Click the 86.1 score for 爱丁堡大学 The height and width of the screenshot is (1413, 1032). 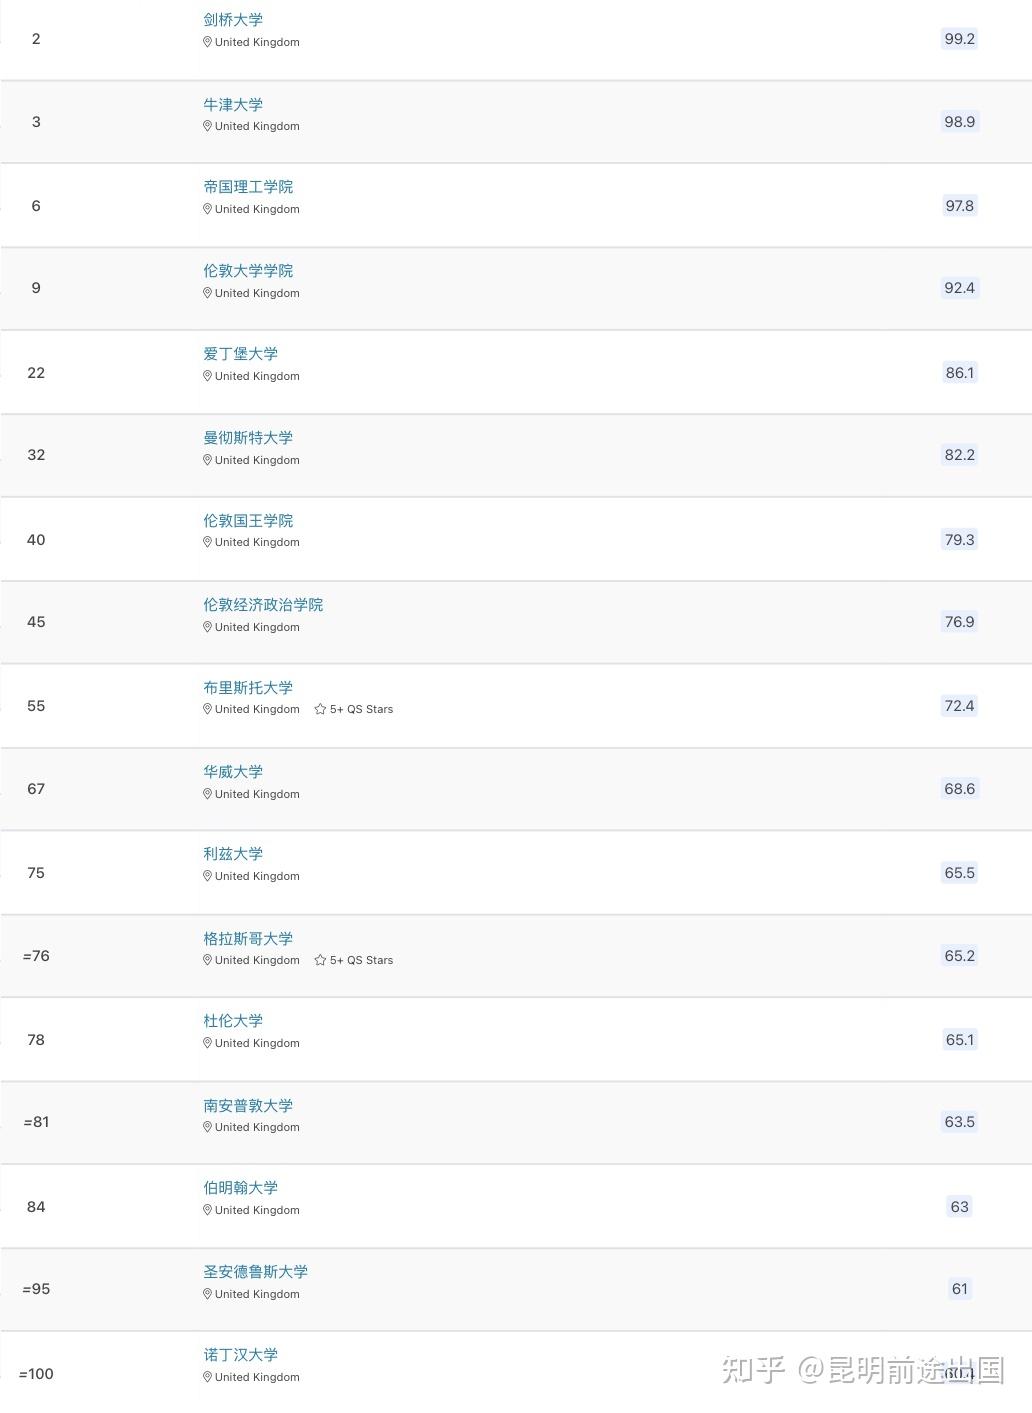pos(959,373)
